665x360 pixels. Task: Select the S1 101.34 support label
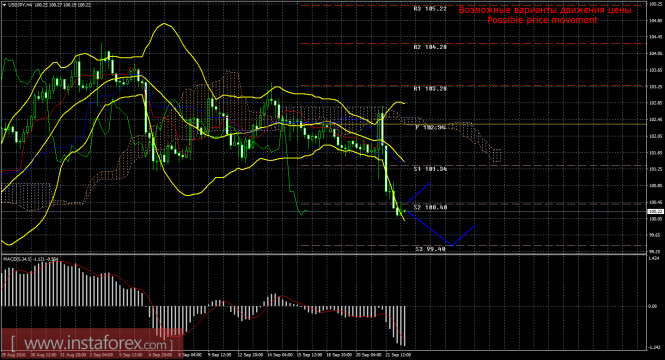click(430, 169)
